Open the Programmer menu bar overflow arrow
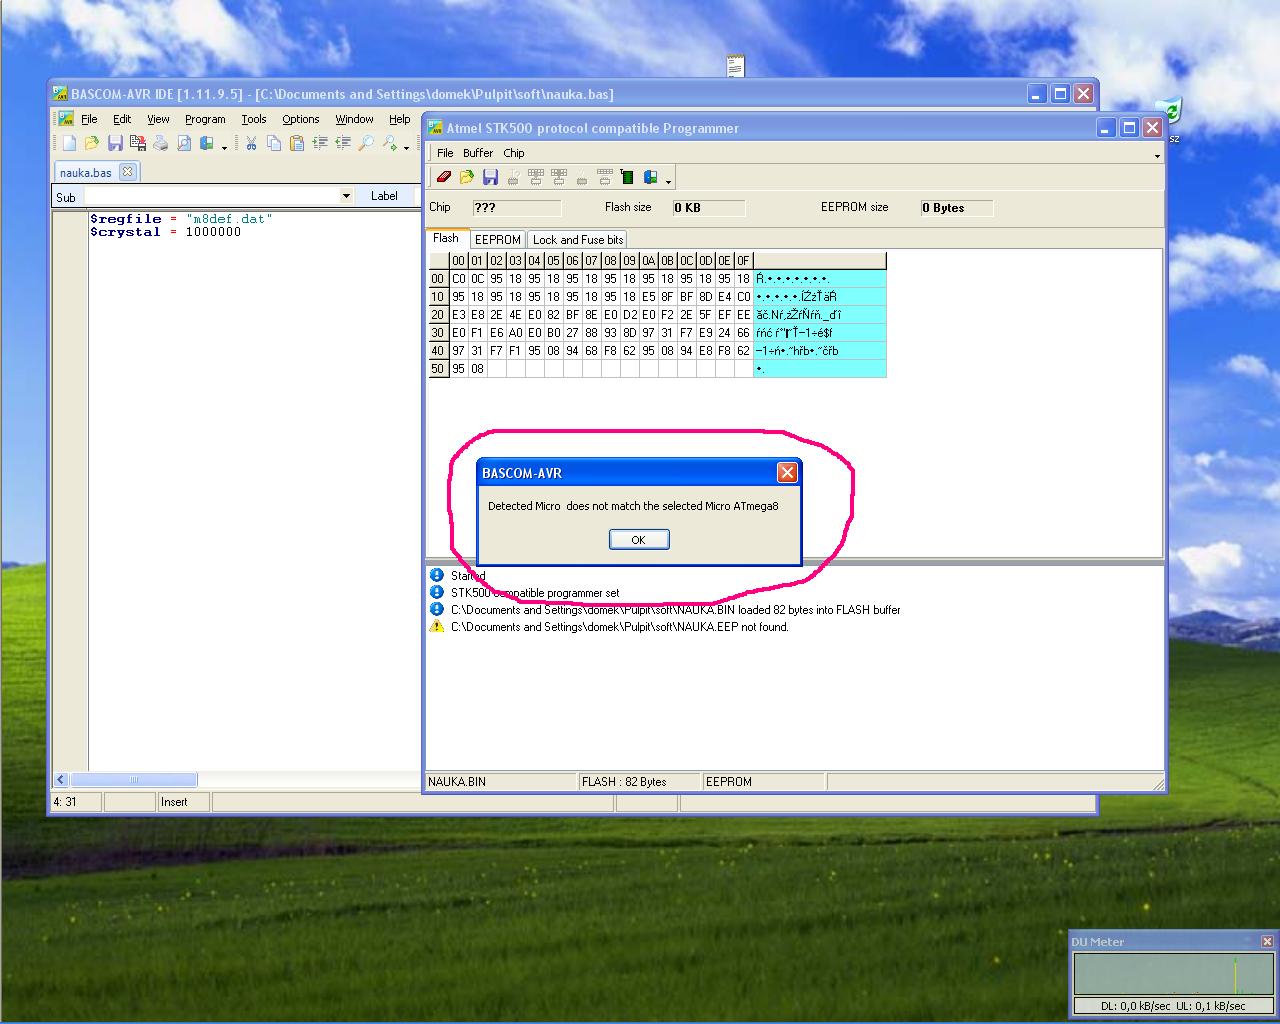Viewport: 1280px width, 1024px height. click(x=1157, y=155)
